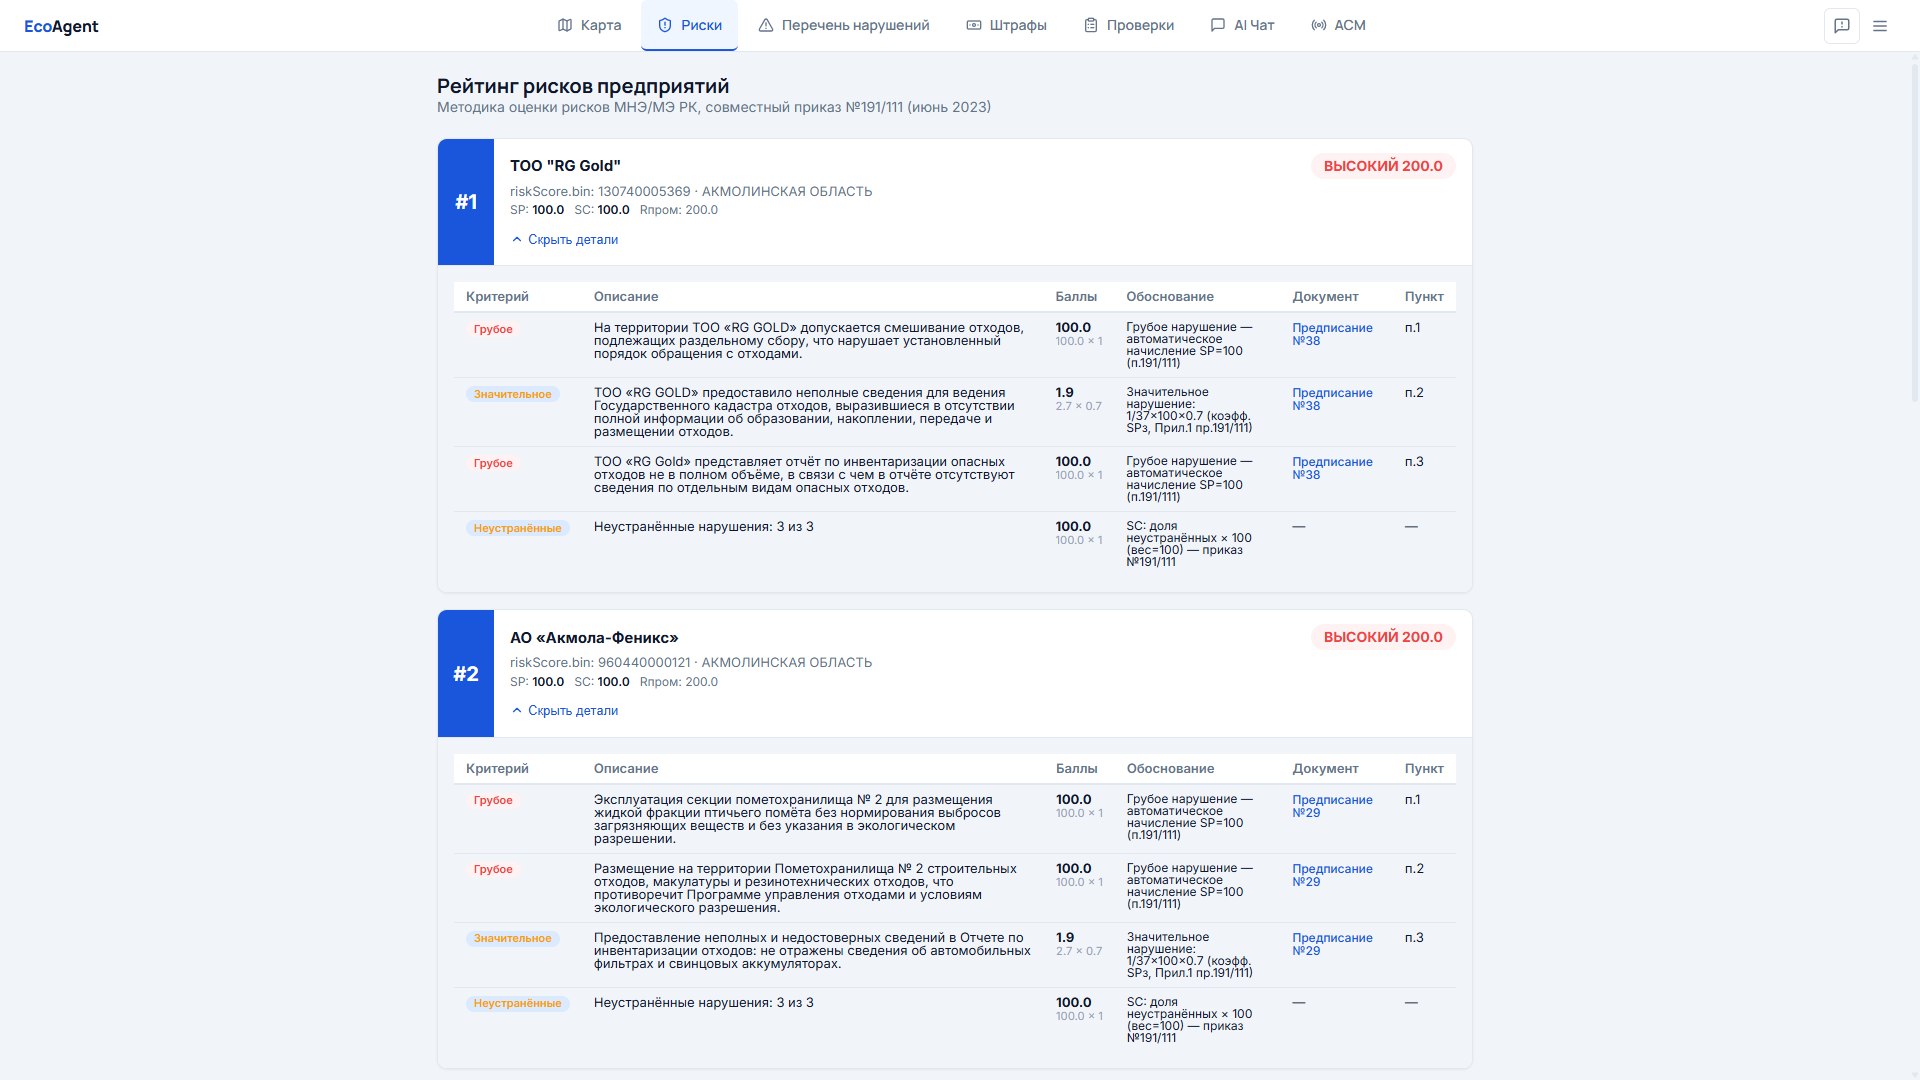This screenshot has width=1920, height=1080.
Task: Click the Значительное badge on Государственного кадастра row
Action: pyautogui.click(x=512, y=394)
